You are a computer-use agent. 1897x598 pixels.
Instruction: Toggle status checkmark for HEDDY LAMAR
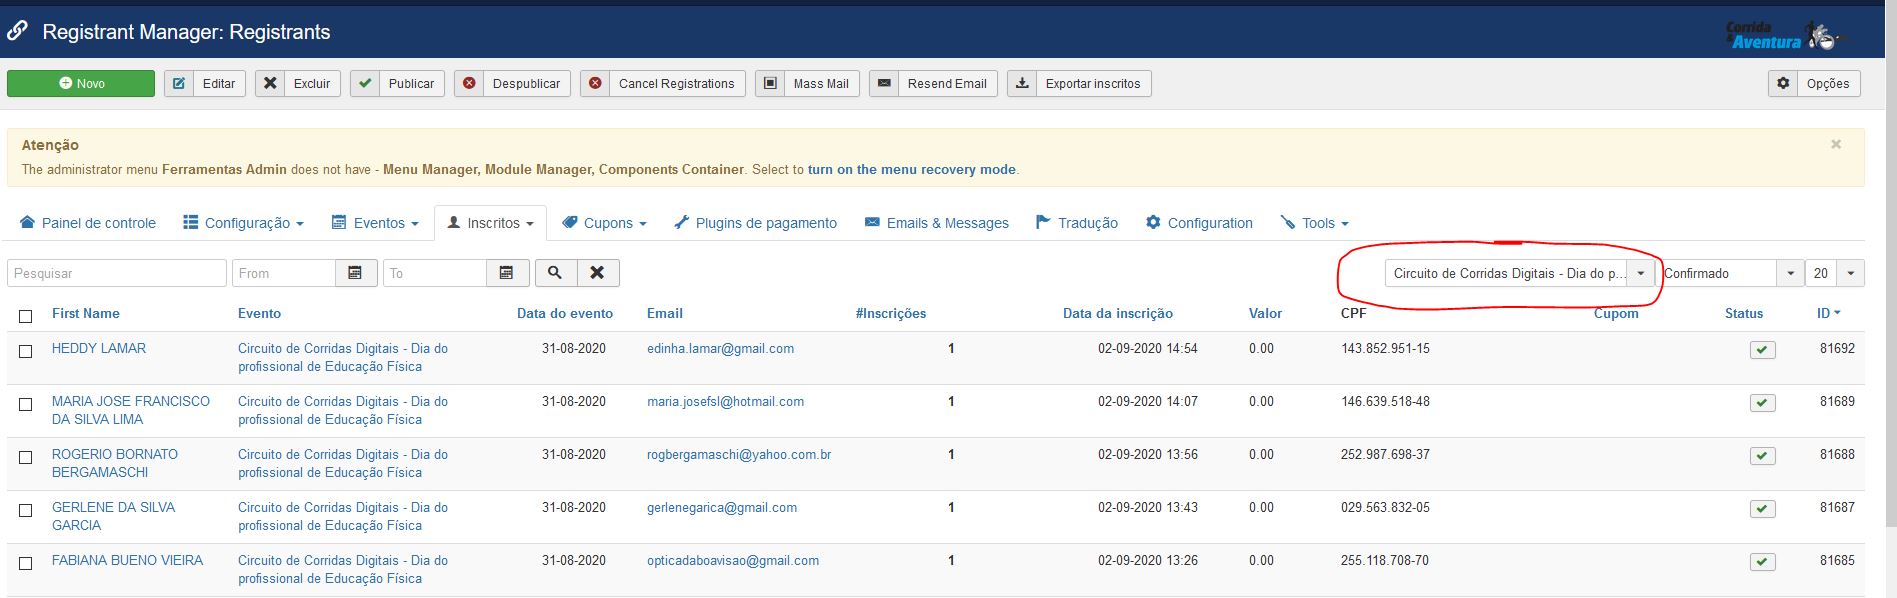click(1762, 350)
